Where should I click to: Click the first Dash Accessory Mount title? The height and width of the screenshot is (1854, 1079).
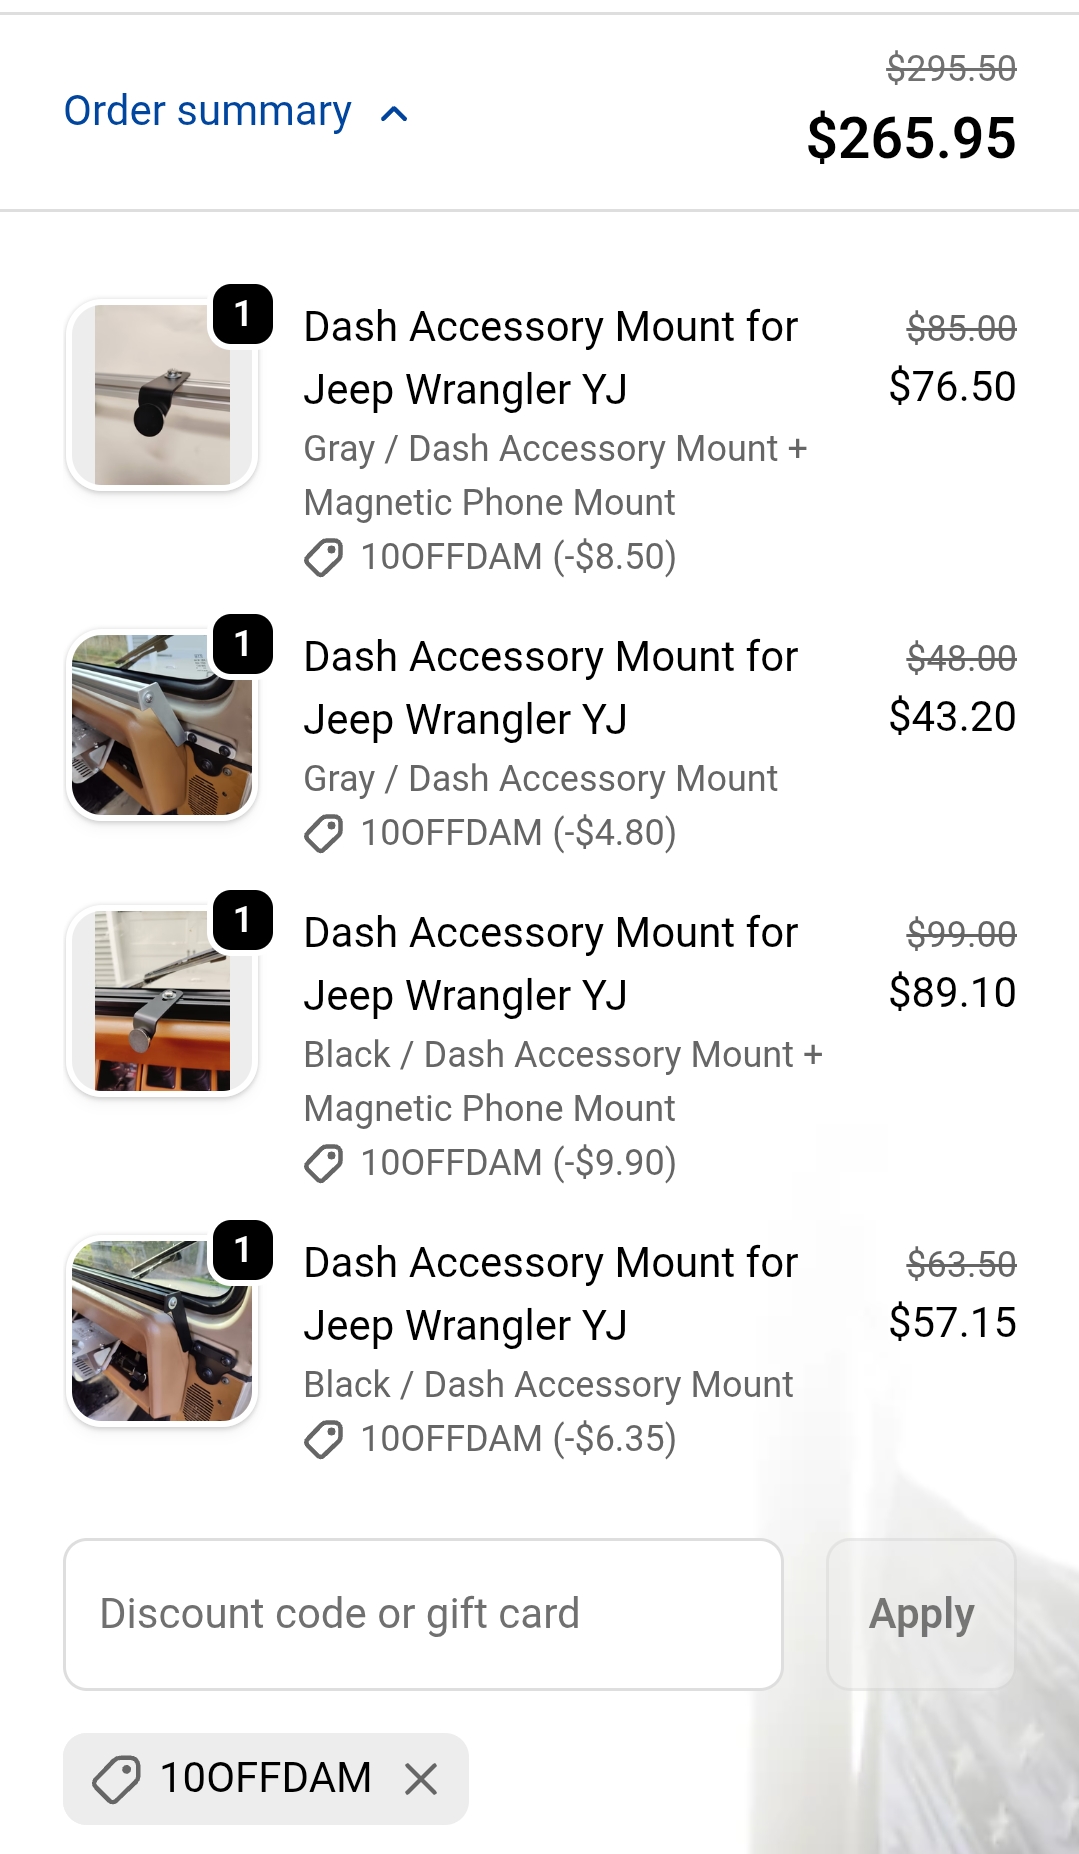[551, 357]
